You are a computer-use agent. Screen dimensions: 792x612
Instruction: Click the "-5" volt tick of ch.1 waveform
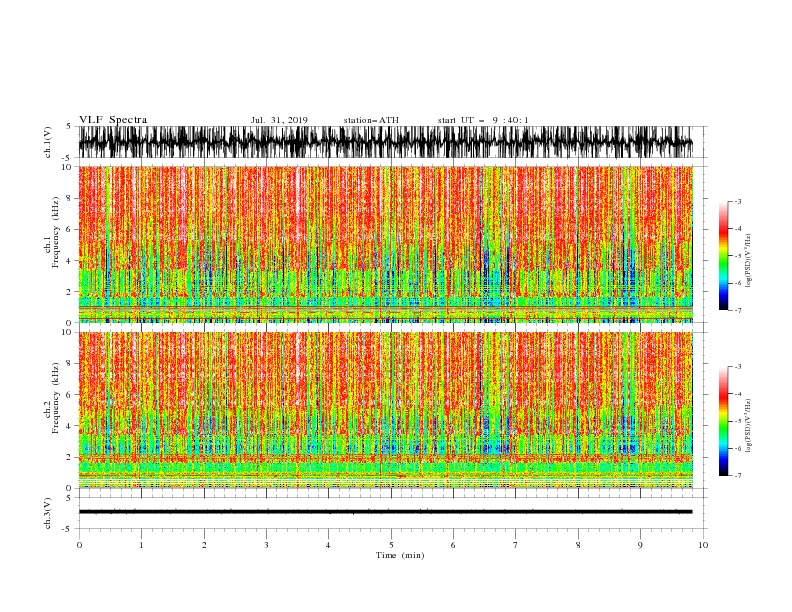click(x=68, y=158)
